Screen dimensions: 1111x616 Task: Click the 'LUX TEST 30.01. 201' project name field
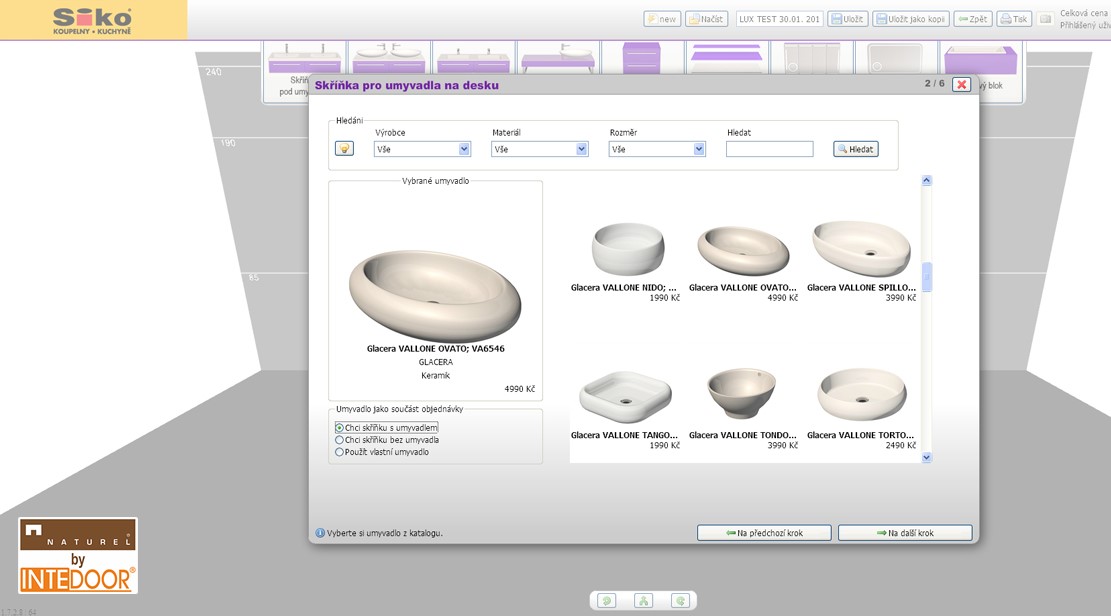(779, 19)
